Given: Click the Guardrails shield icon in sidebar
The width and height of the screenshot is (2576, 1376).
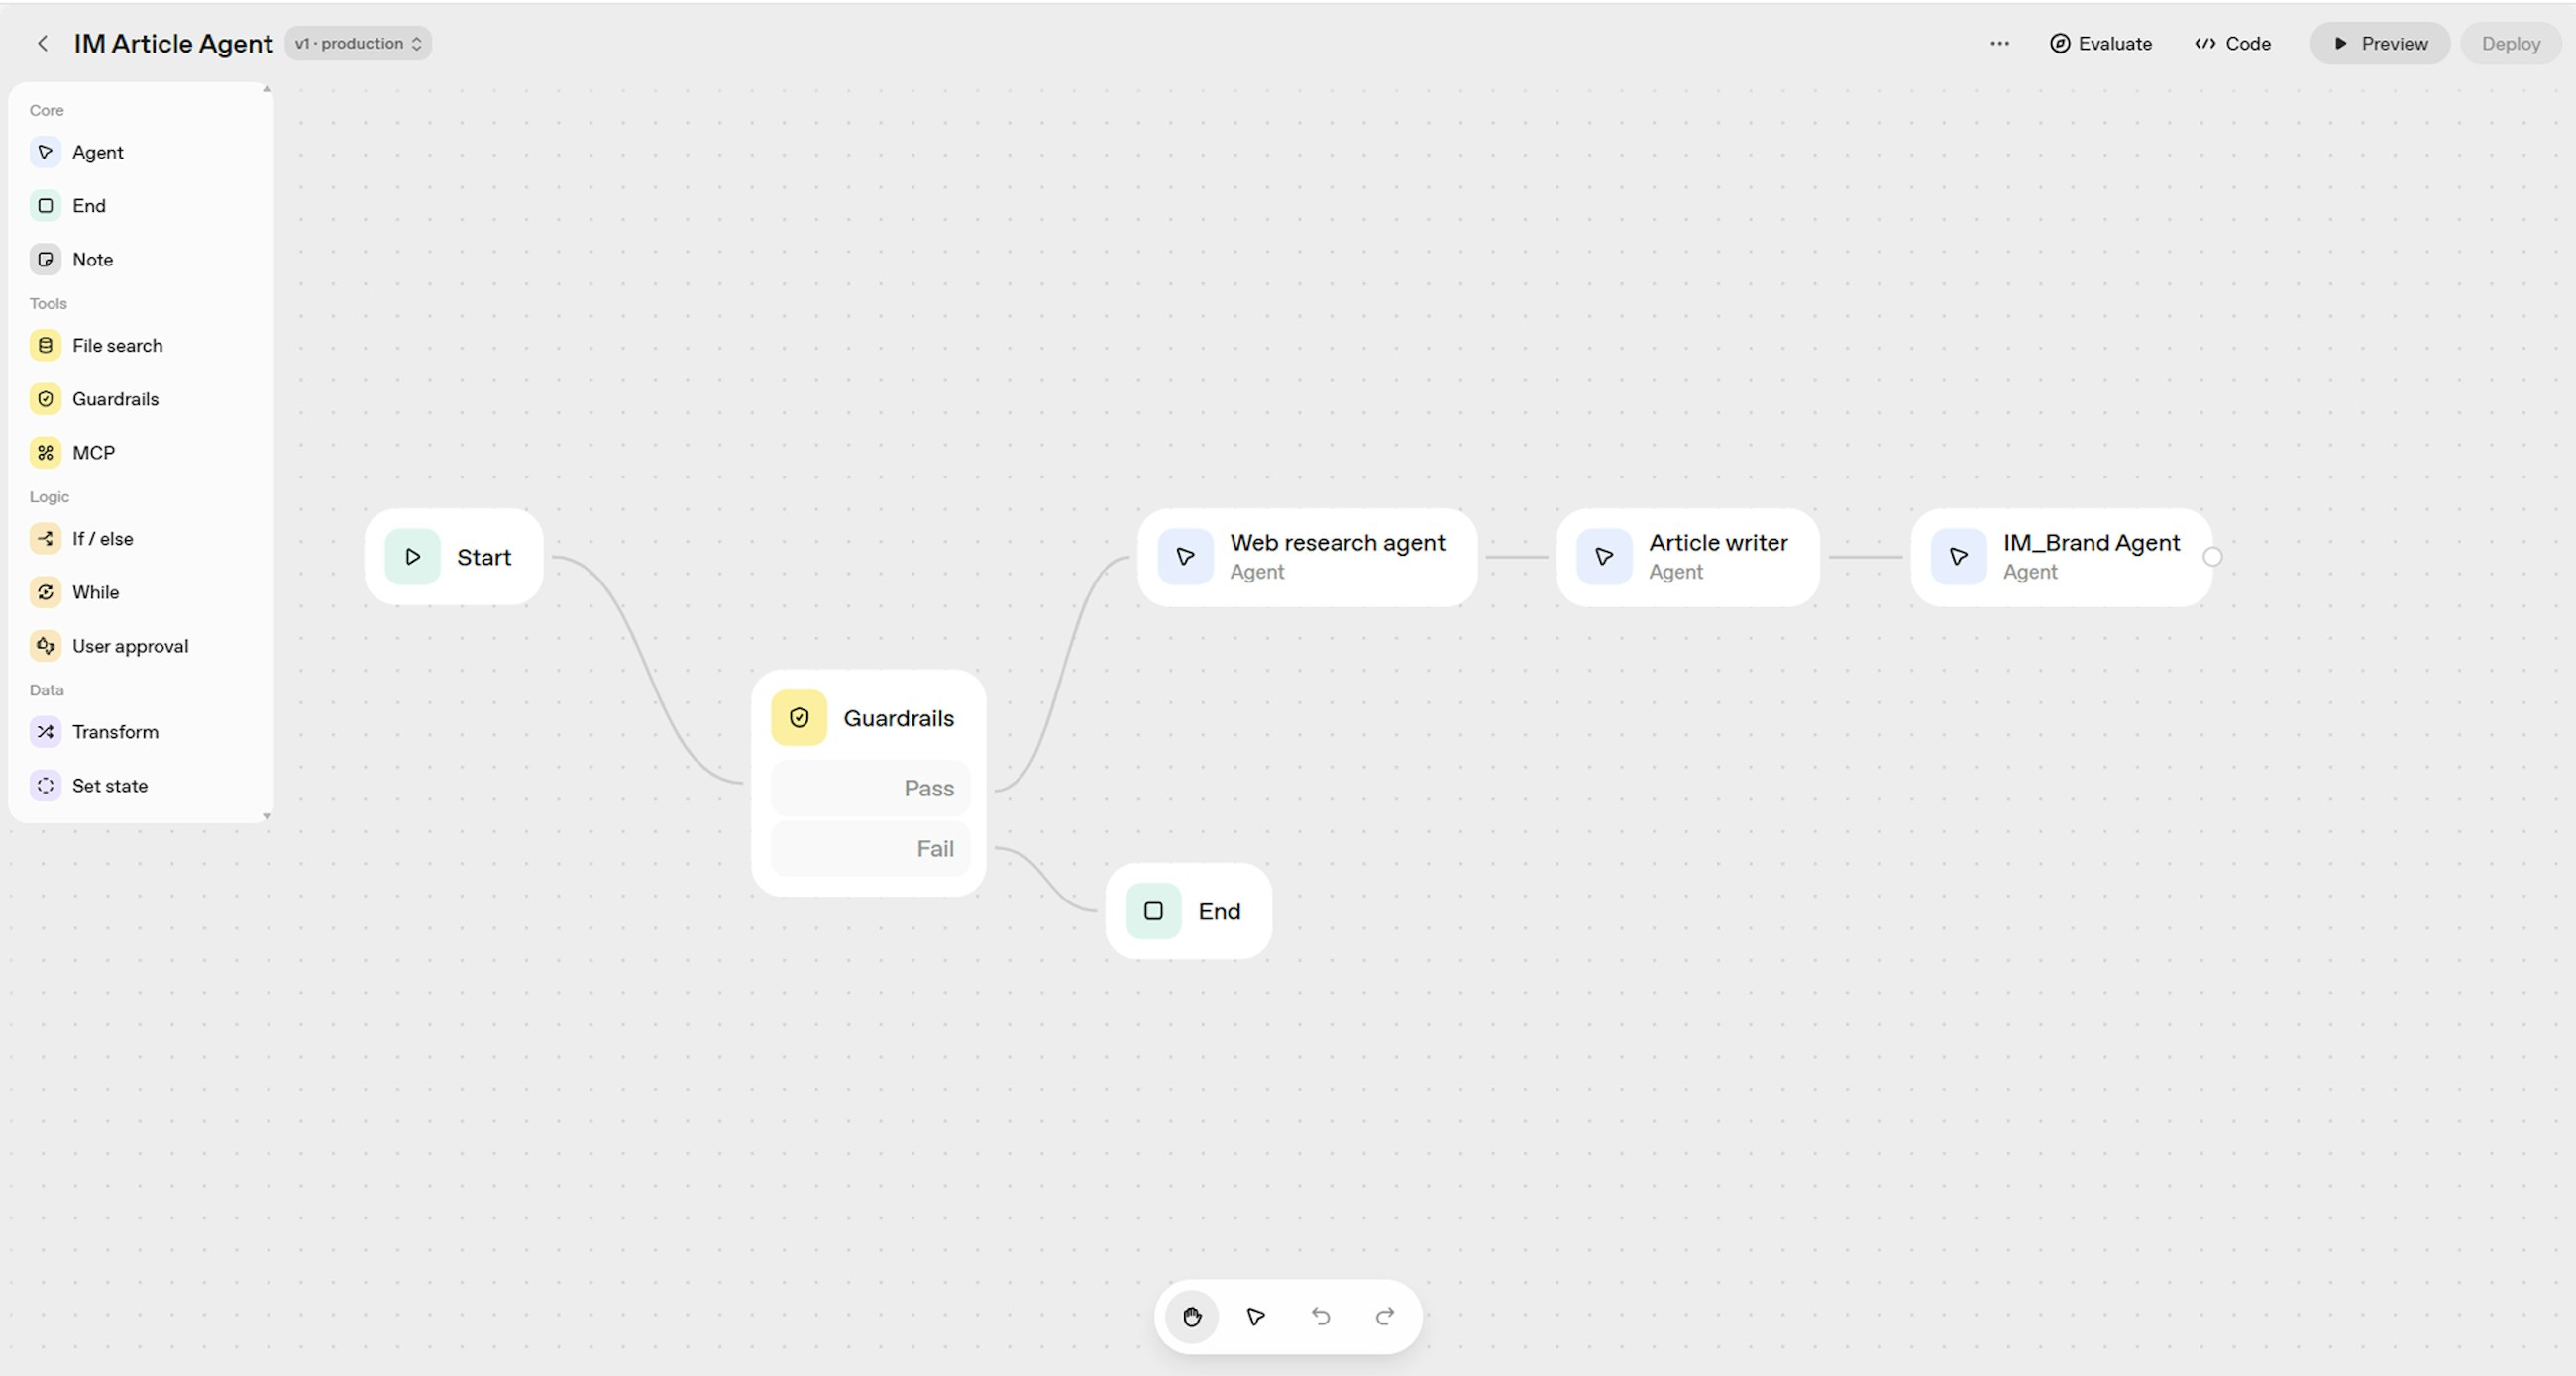Looking at the screenshot, I should tap(45, 399).
